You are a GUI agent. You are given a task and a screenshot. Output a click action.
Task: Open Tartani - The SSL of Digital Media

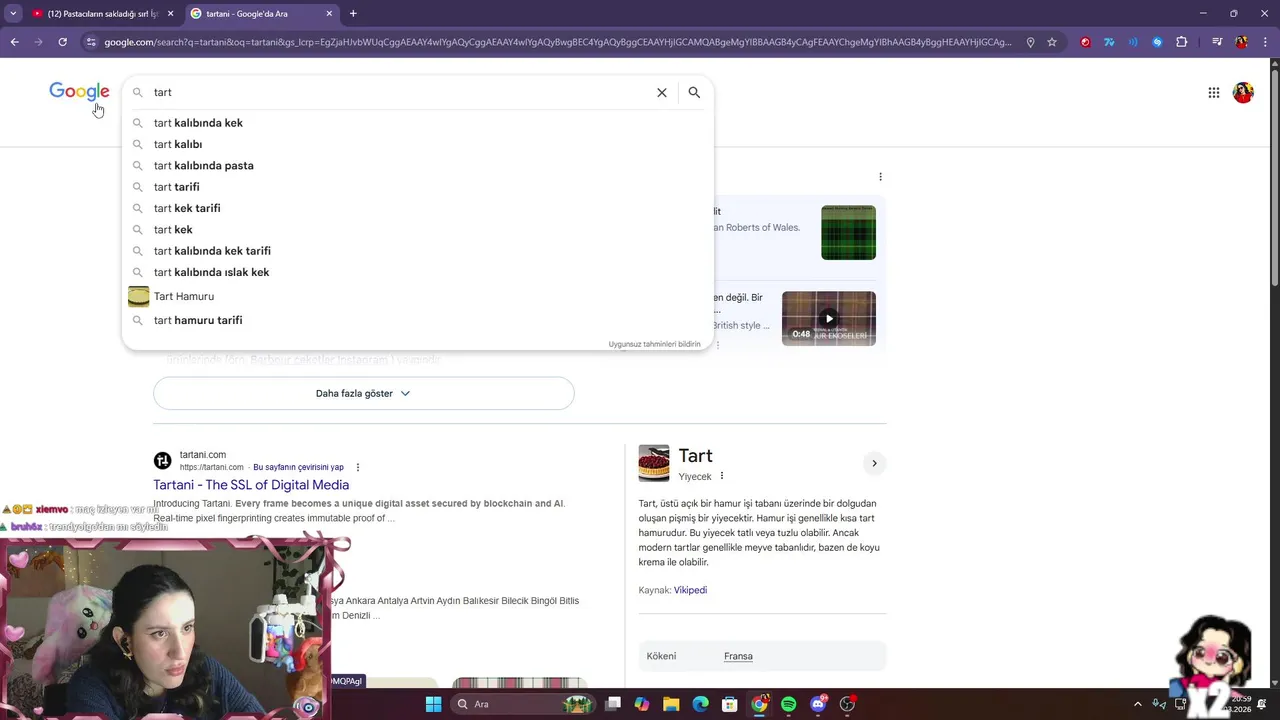[251, 485]
